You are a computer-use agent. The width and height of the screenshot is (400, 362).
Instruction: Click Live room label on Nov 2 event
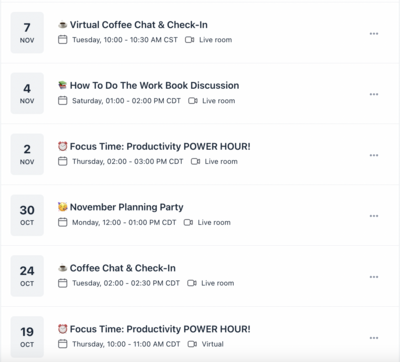(x=221, y=162)
